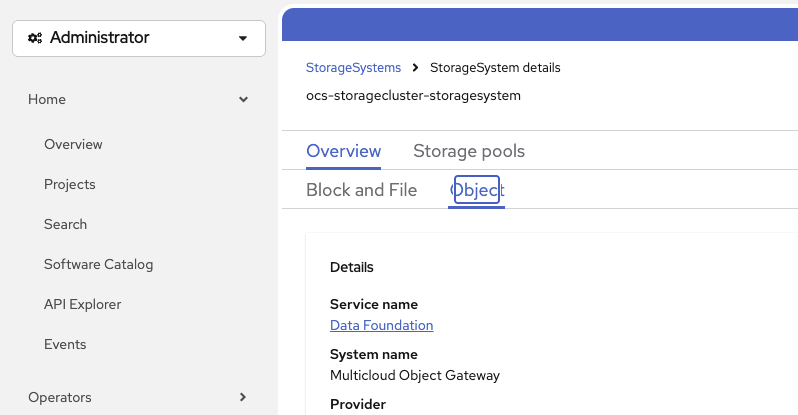Expand the Operators navigation section chevron
This screenshot has height=415, width=798.
click(x=243, y=397)
